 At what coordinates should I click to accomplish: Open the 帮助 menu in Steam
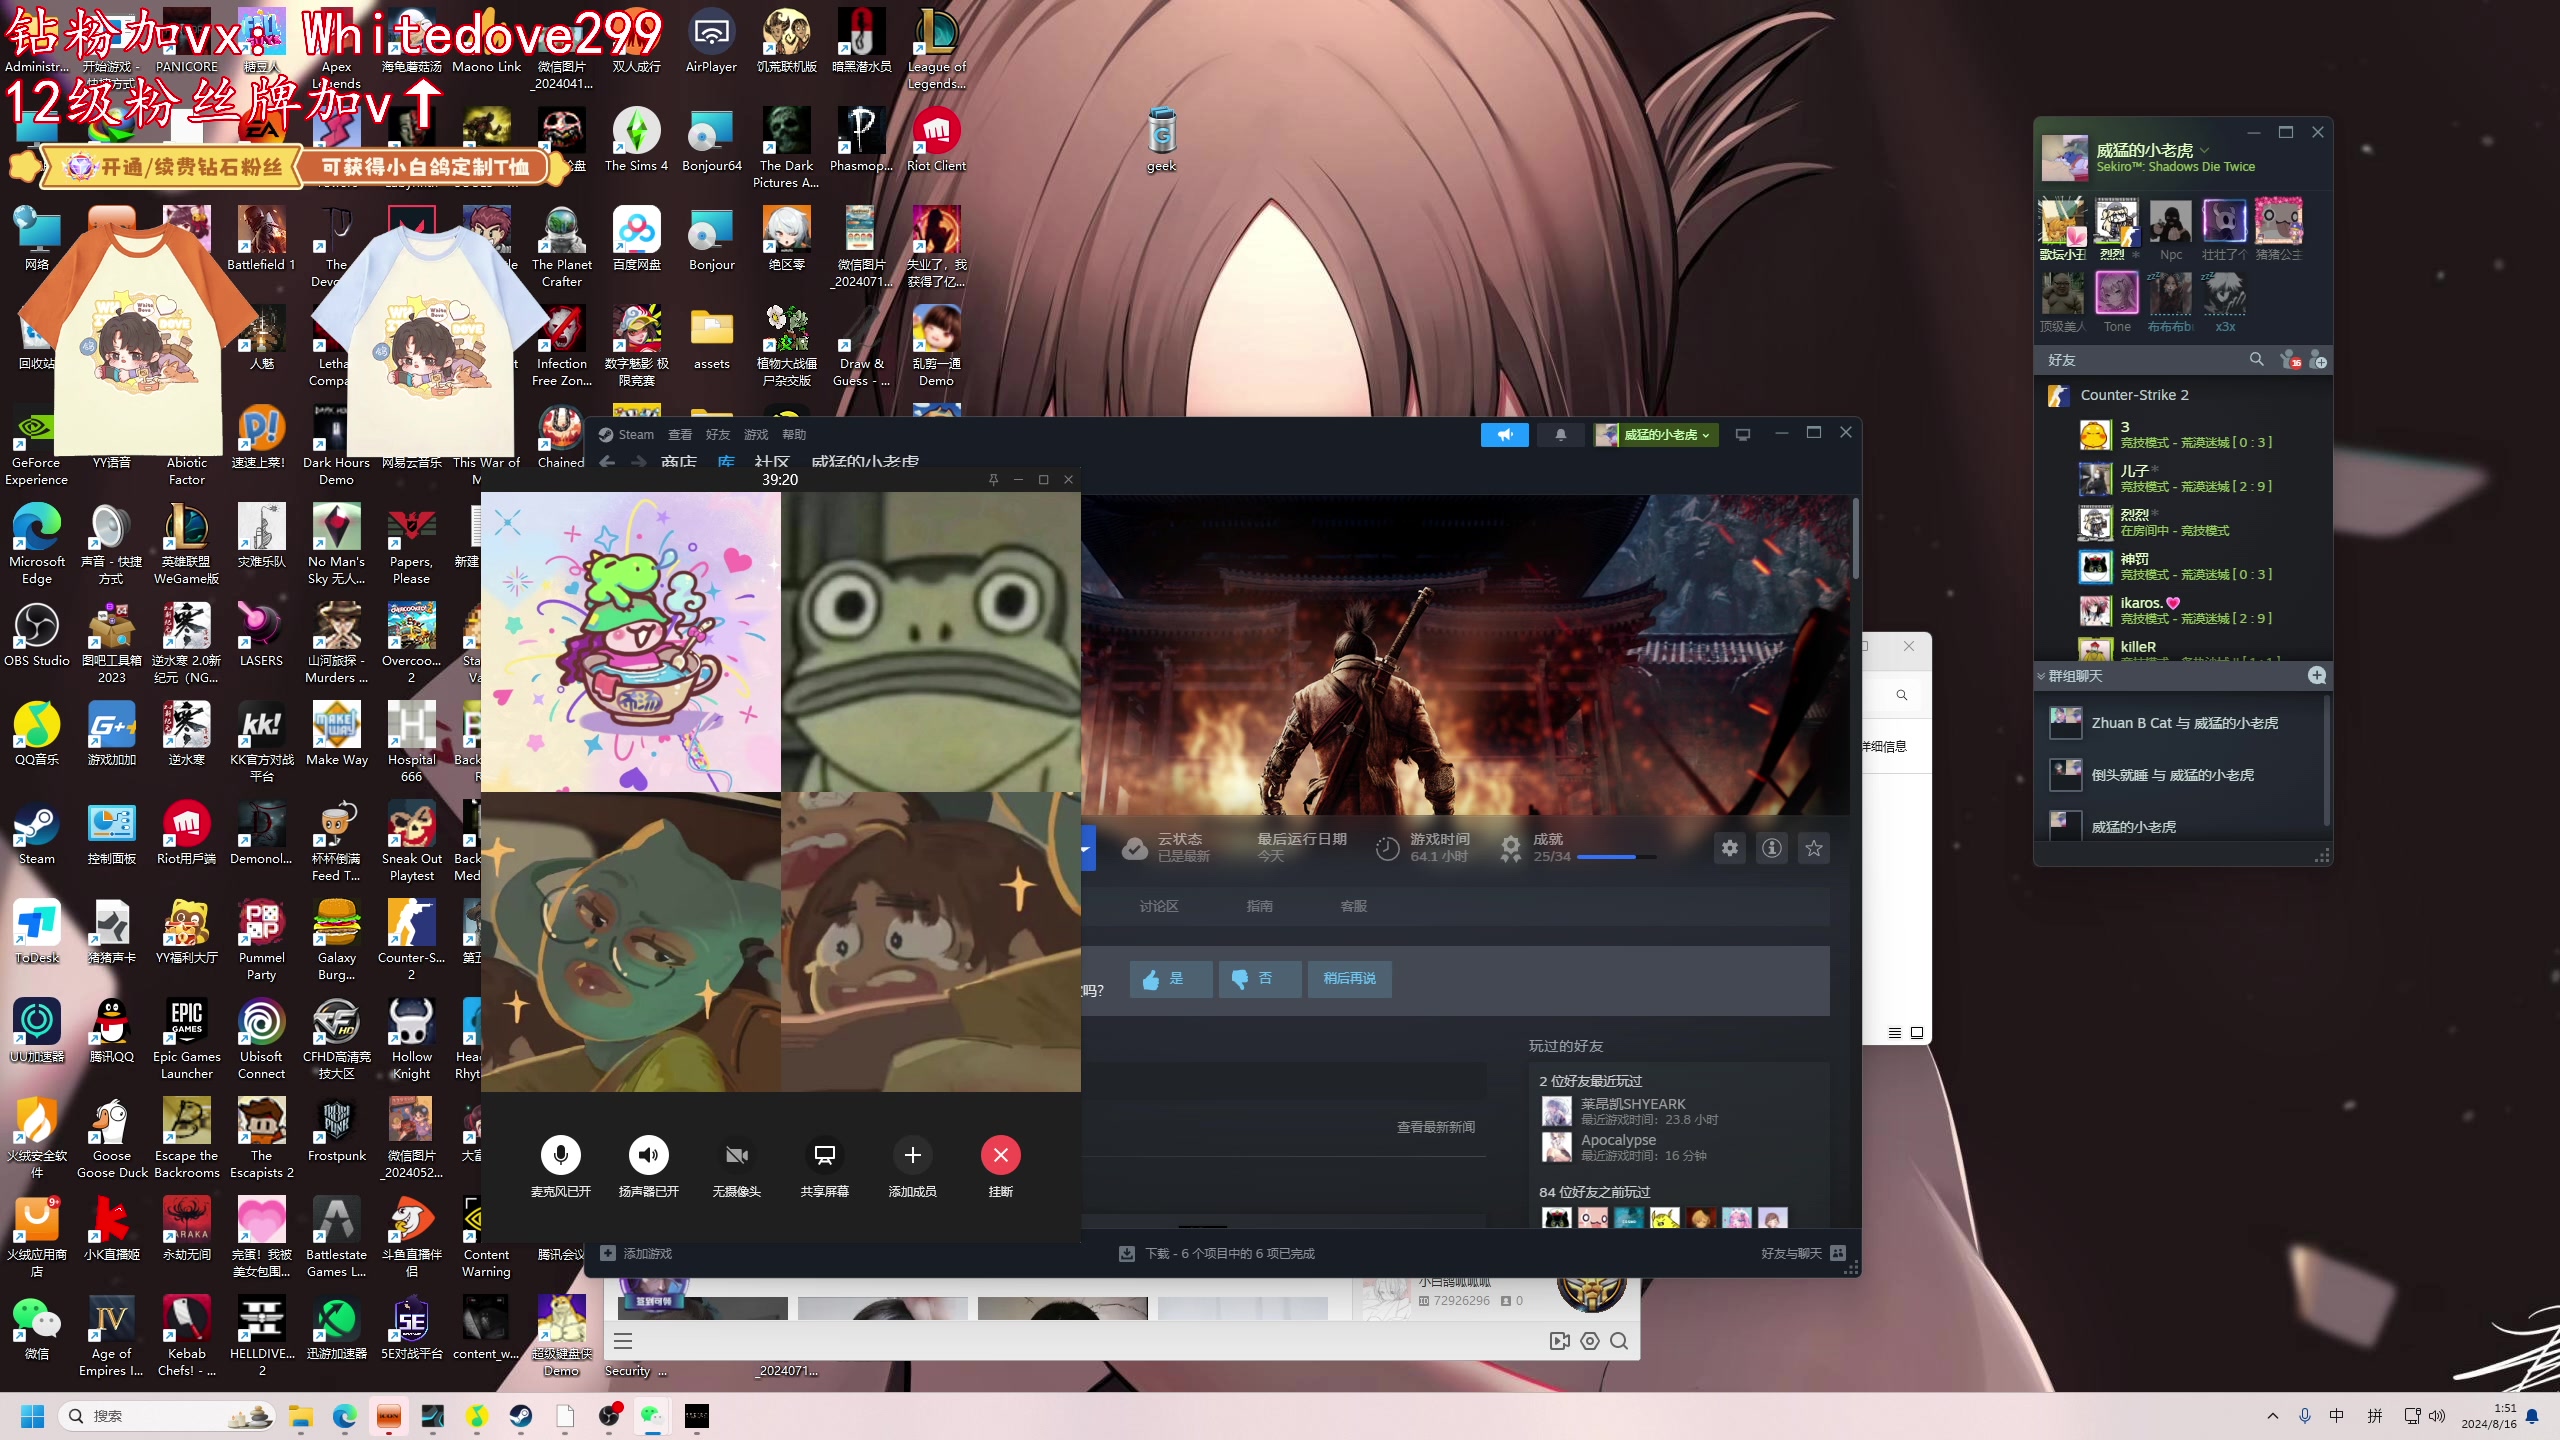794,435
